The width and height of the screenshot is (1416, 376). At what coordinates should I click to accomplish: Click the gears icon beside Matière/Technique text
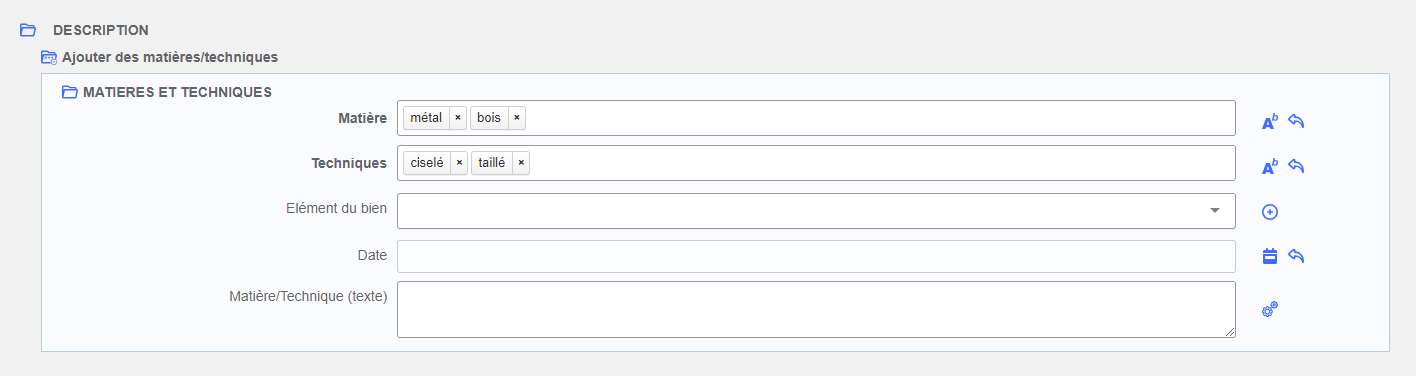click(1270, 310)
